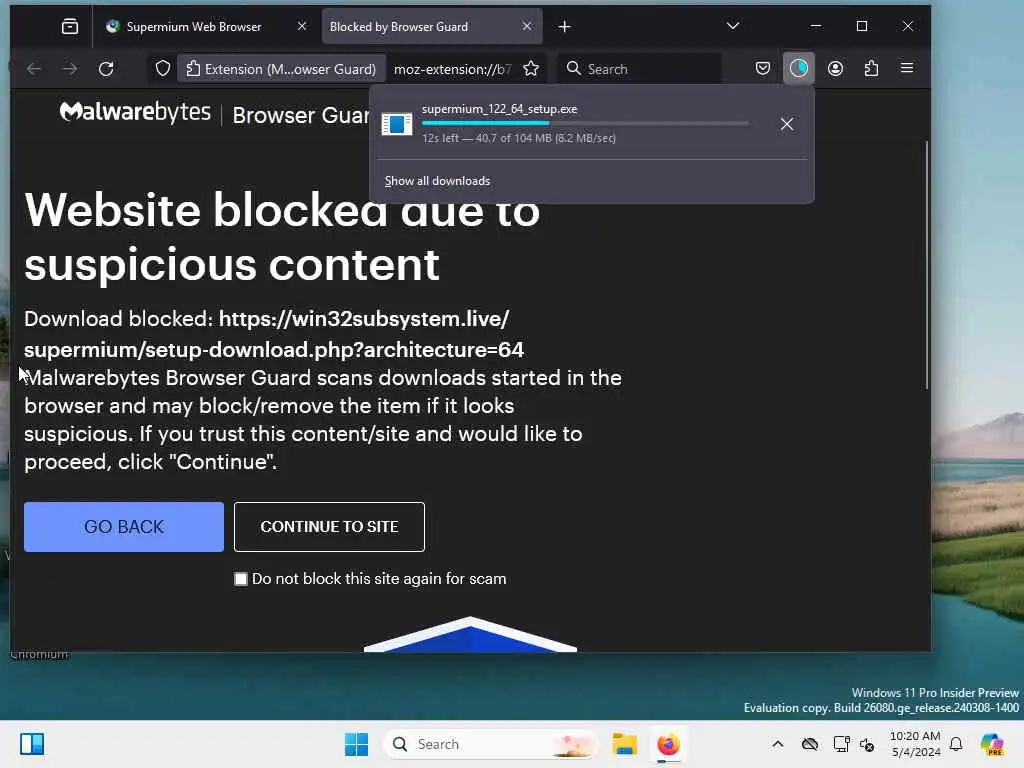This screenshot has height=768, width=1024.
Task: Click the GO BACK button
Action: click(x=124, y=527)
